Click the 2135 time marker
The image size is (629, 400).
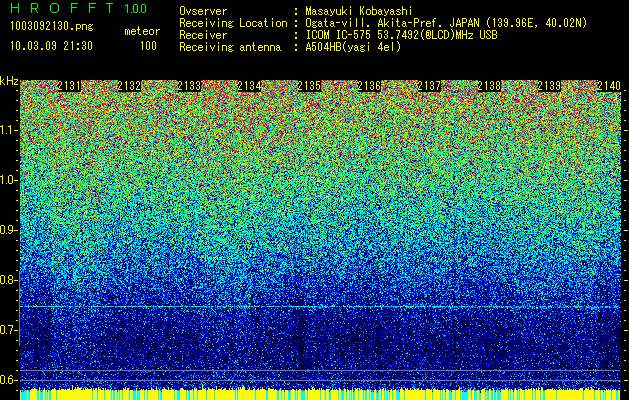pos(309,86)
